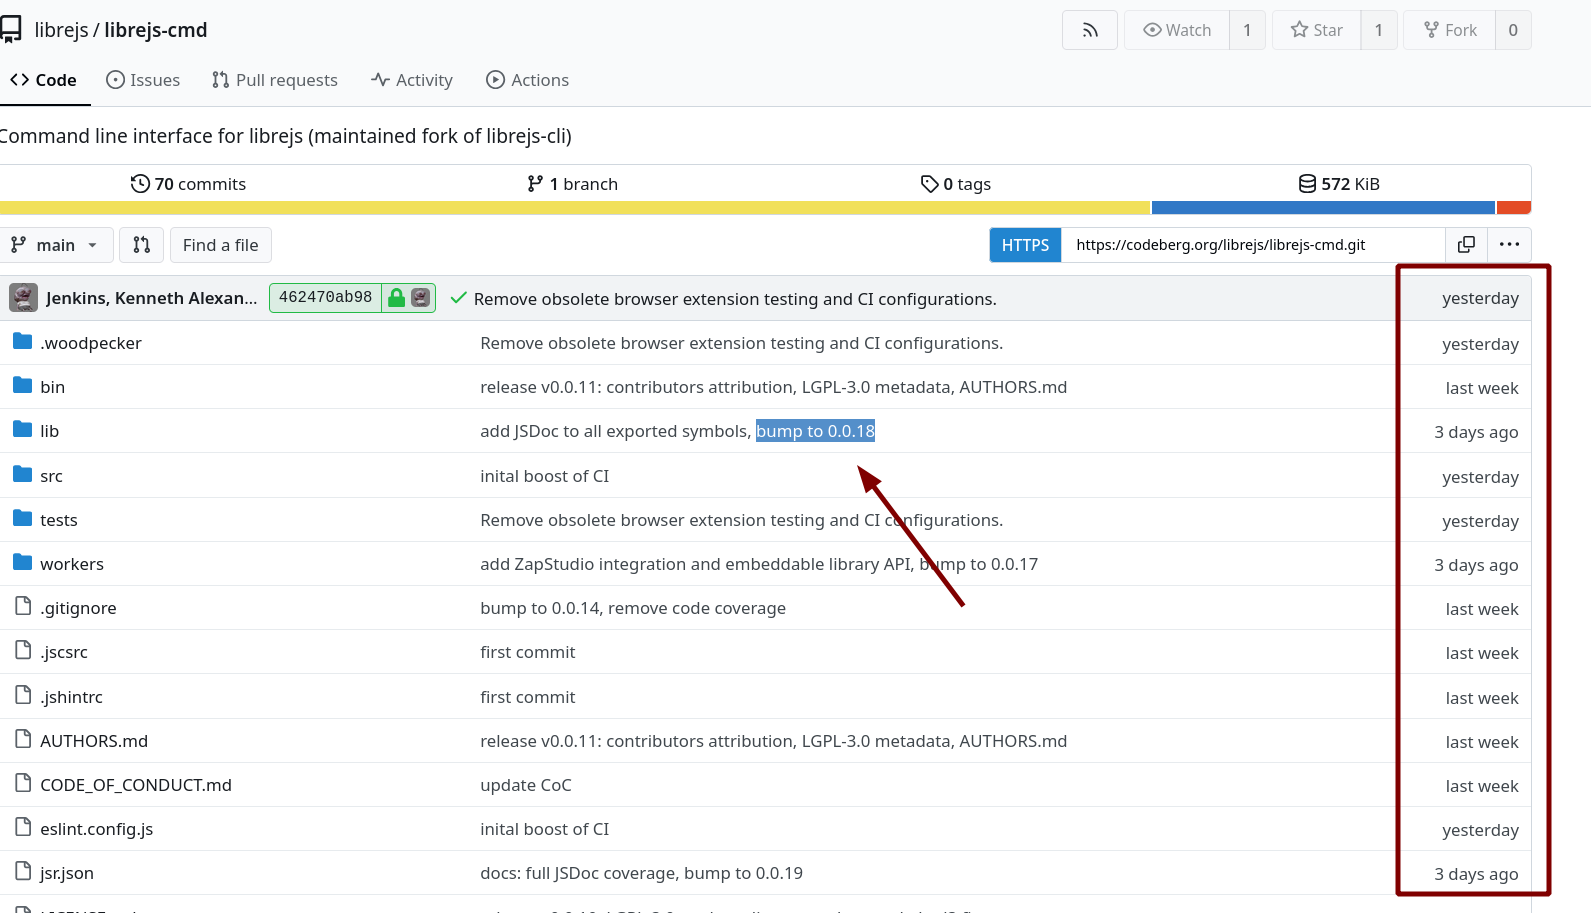Image resolution: width=1591 pixels, height=913 pixels.
Task: Click the green signature lock icon
Action: [397, 298]
